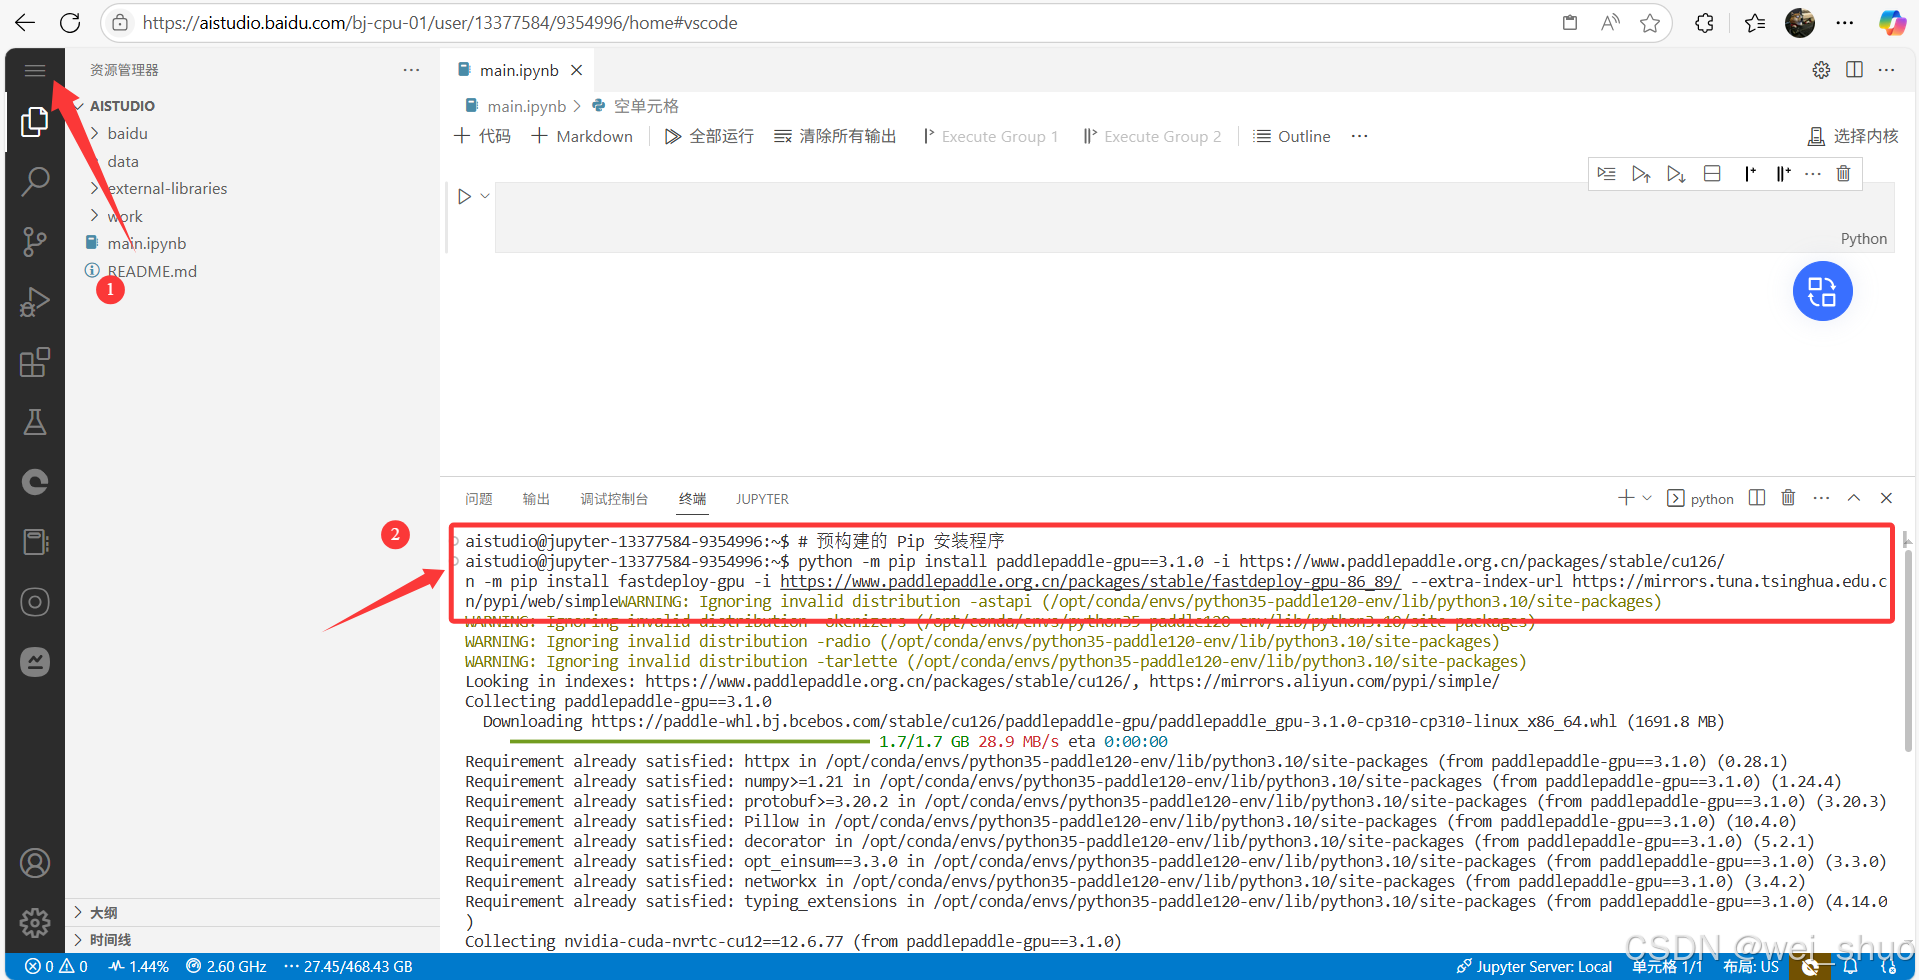This screenshot has width=1919, height=980.
Task: Kill terminal with the trash icon
Action: tap(1788, 498)
